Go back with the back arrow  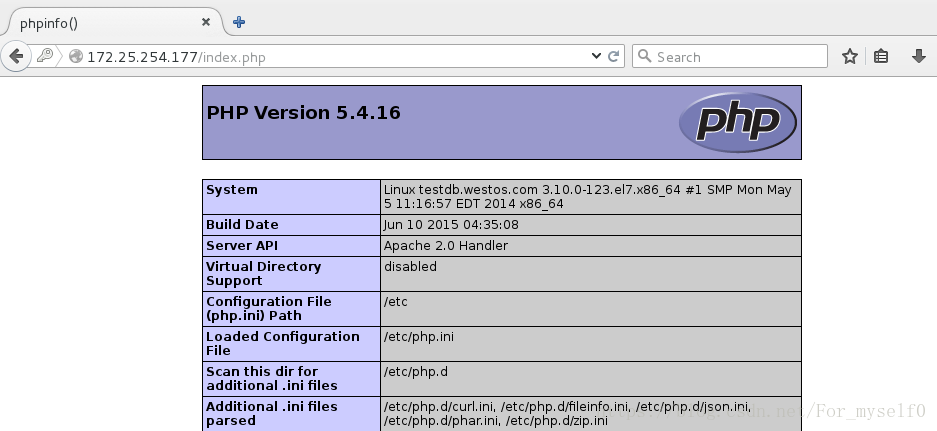(x=16, y=56)
